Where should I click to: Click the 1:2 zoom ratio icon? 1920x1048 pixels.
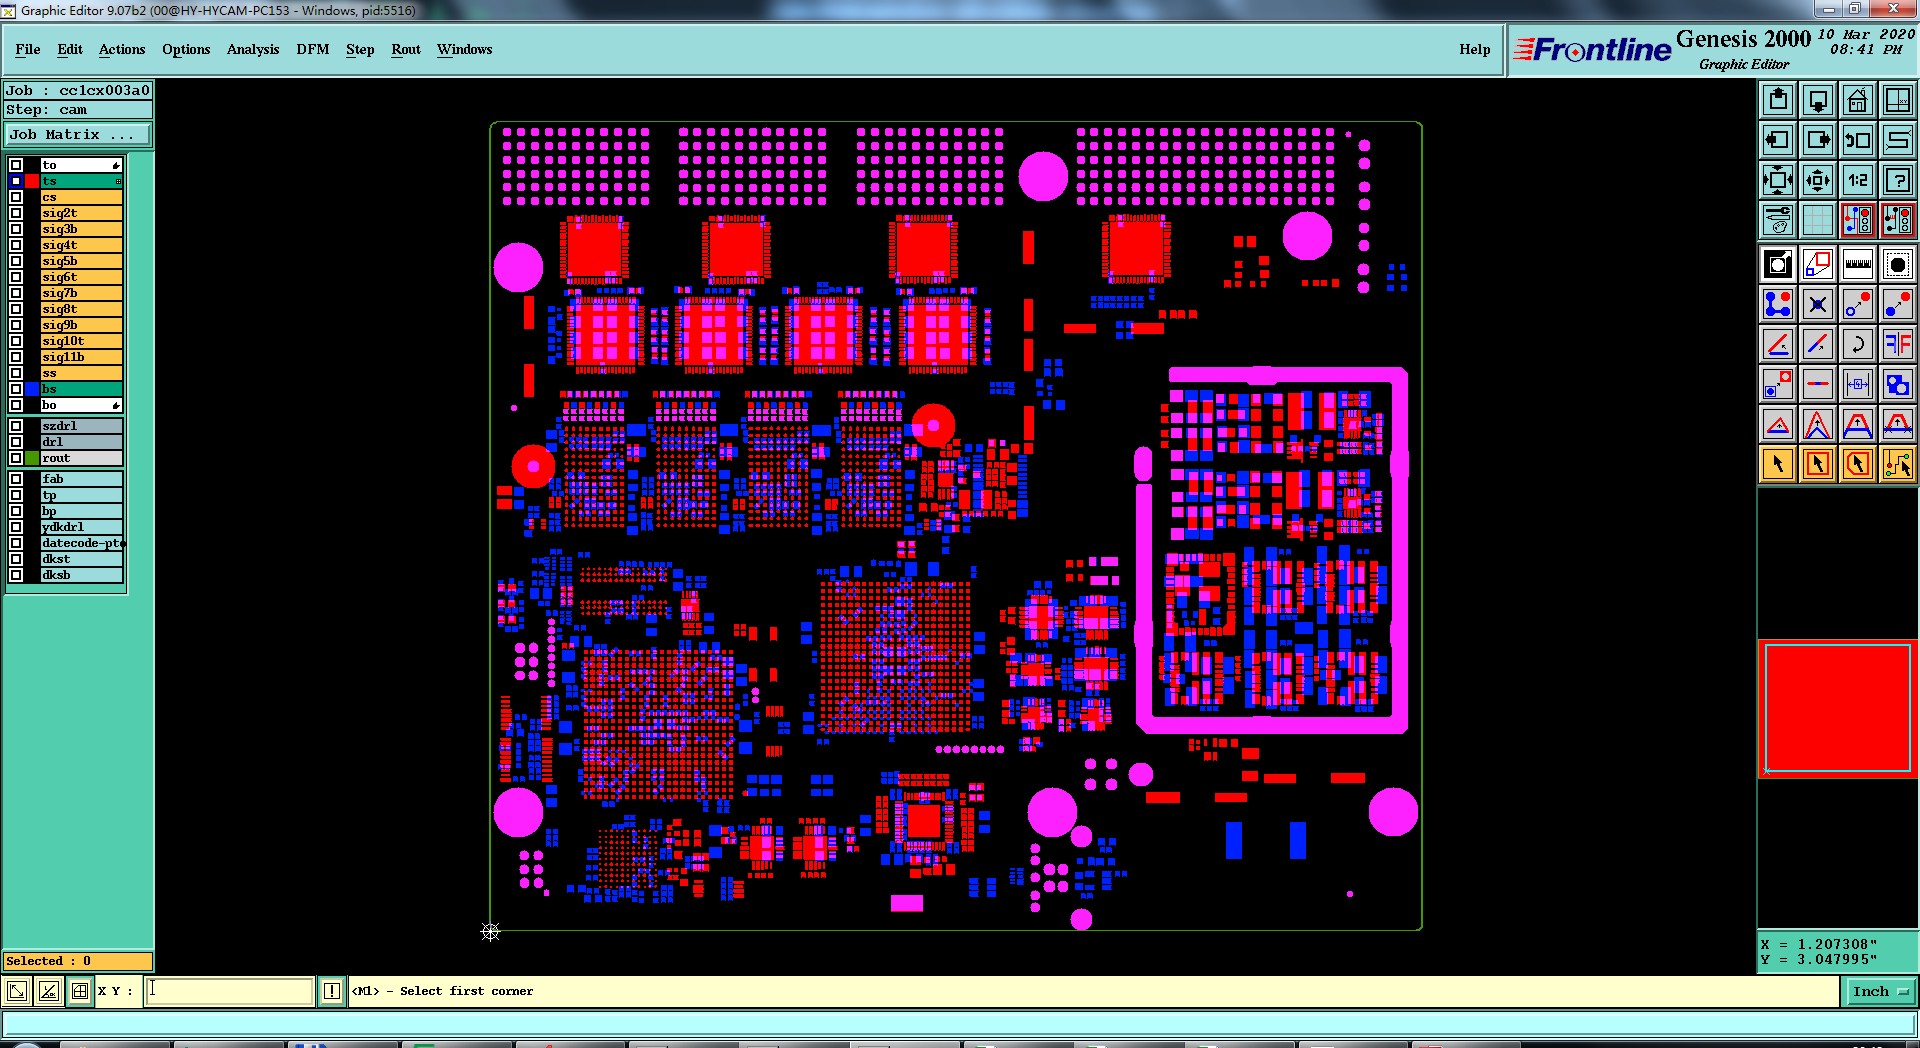[x=1858, y=180]
